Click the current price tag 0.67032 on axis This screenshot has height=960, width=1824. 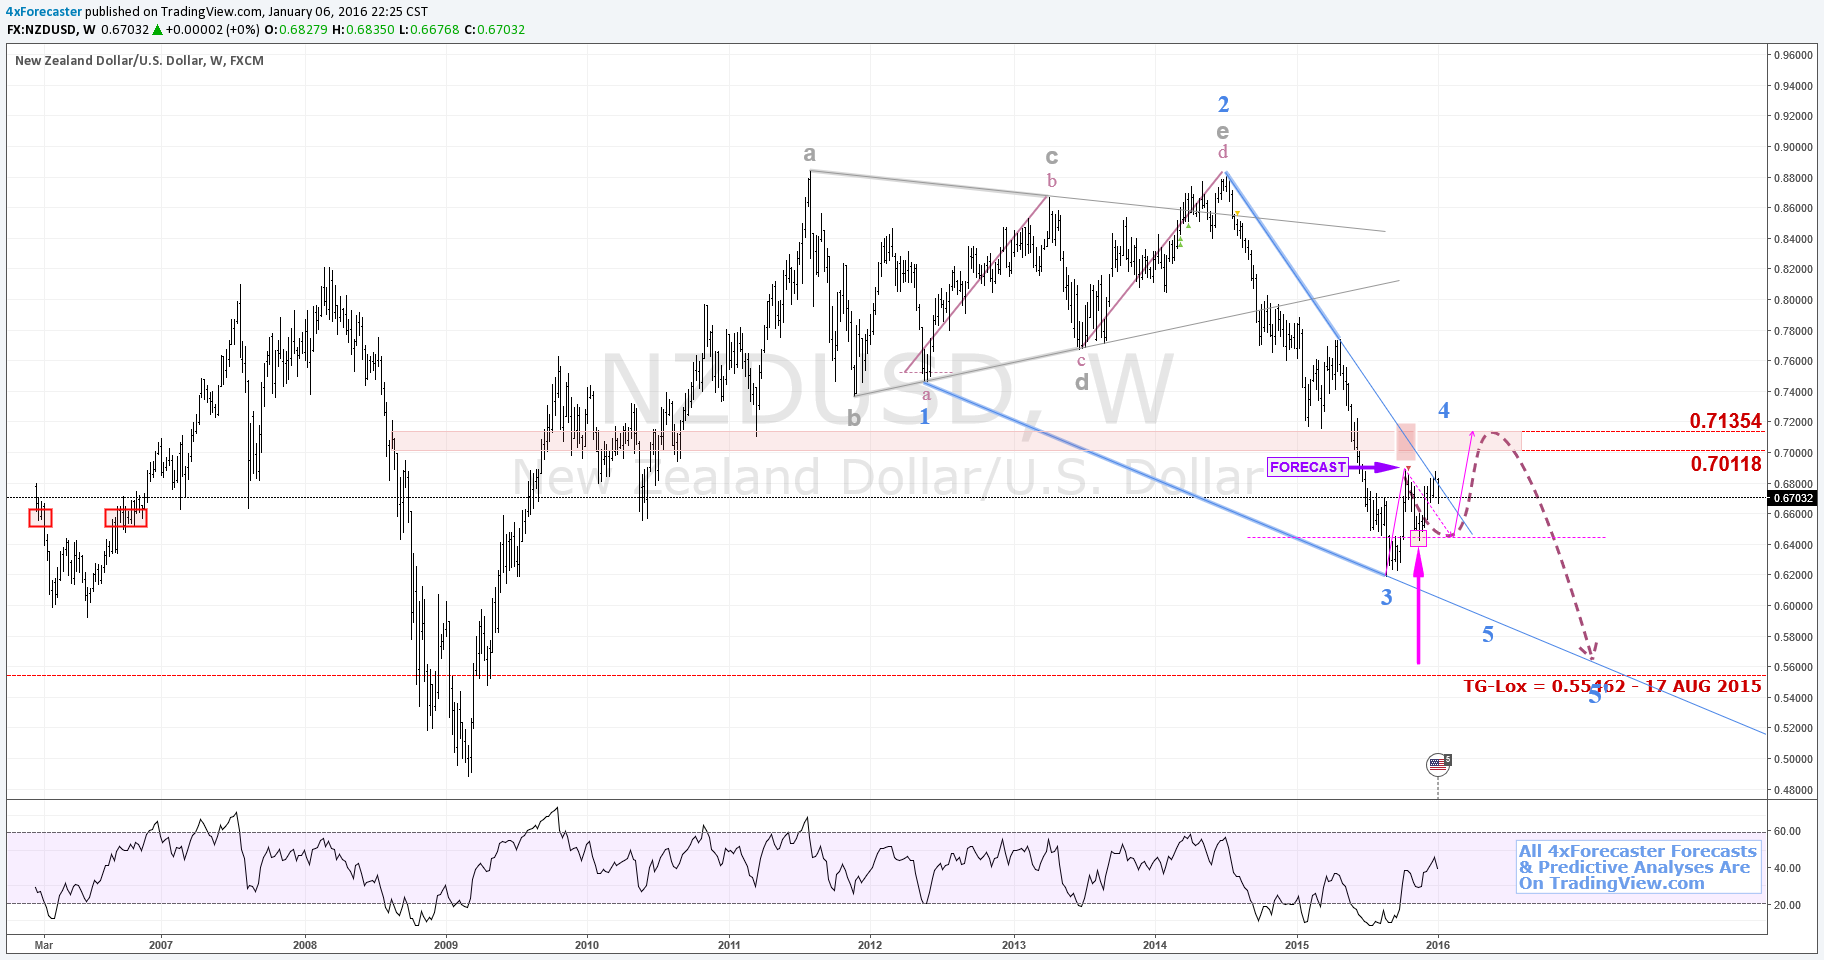[x=1792, y=498]
